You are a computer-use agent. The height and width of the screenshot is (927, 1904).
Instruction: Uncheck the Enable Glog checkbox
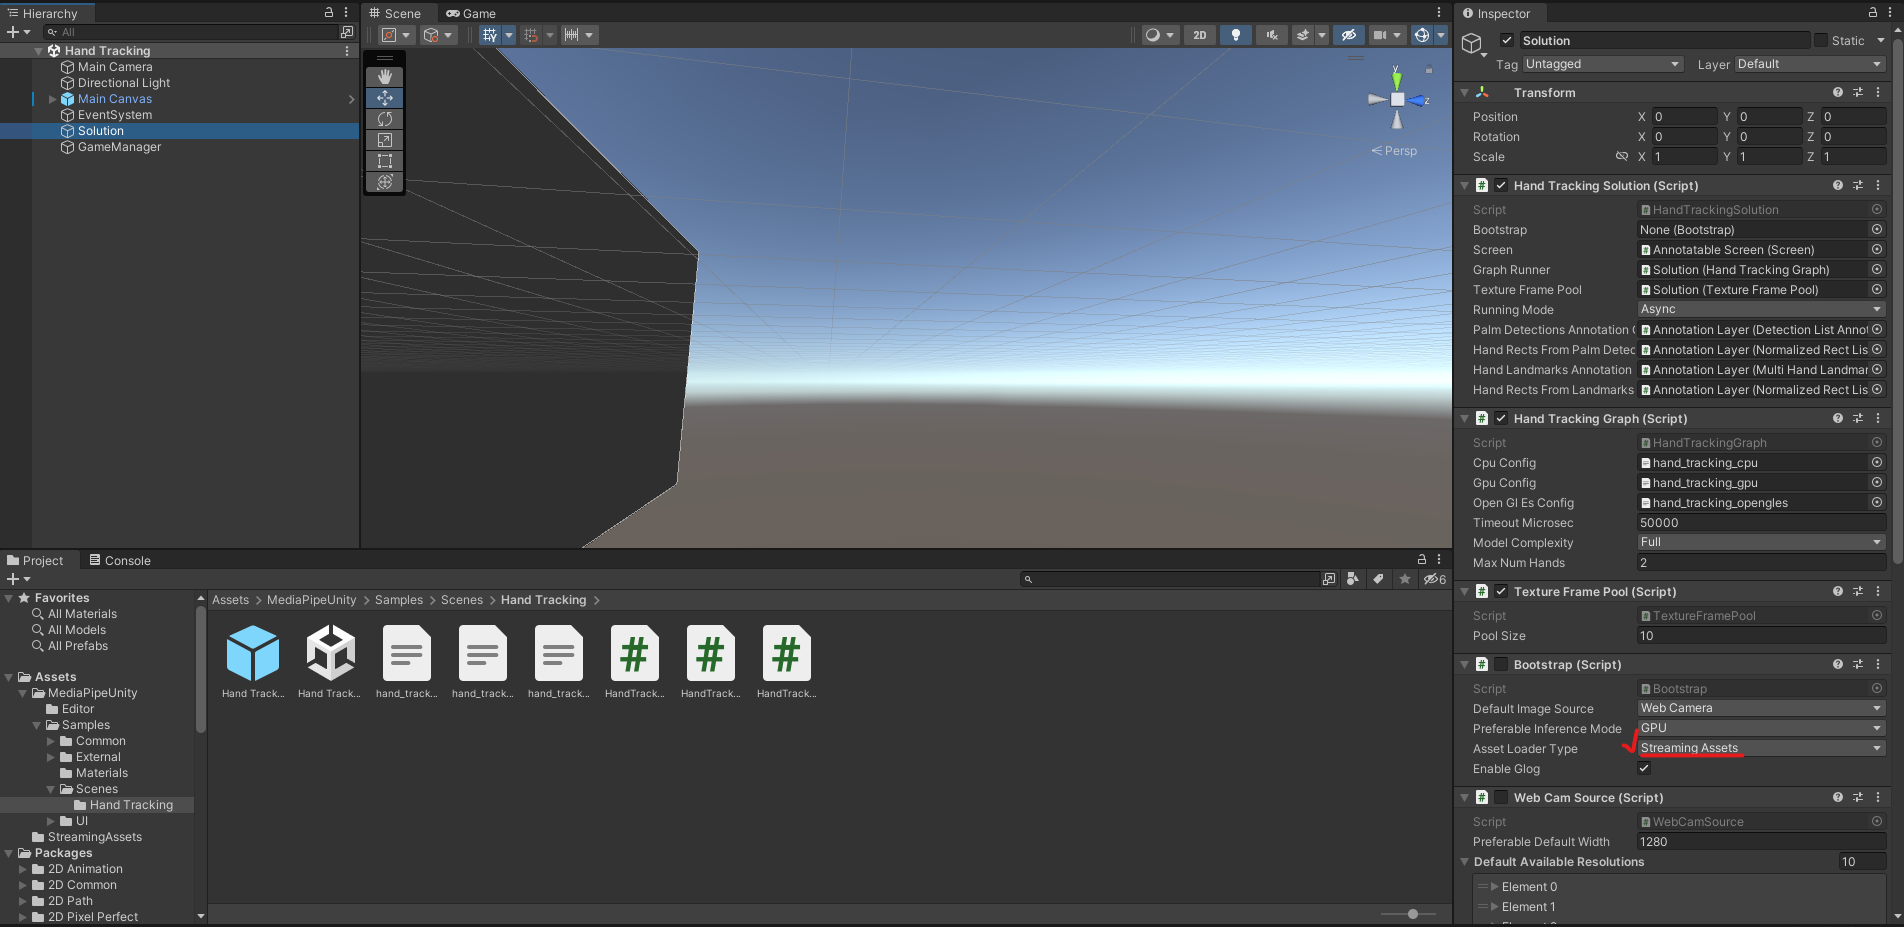pos(1644,768)
